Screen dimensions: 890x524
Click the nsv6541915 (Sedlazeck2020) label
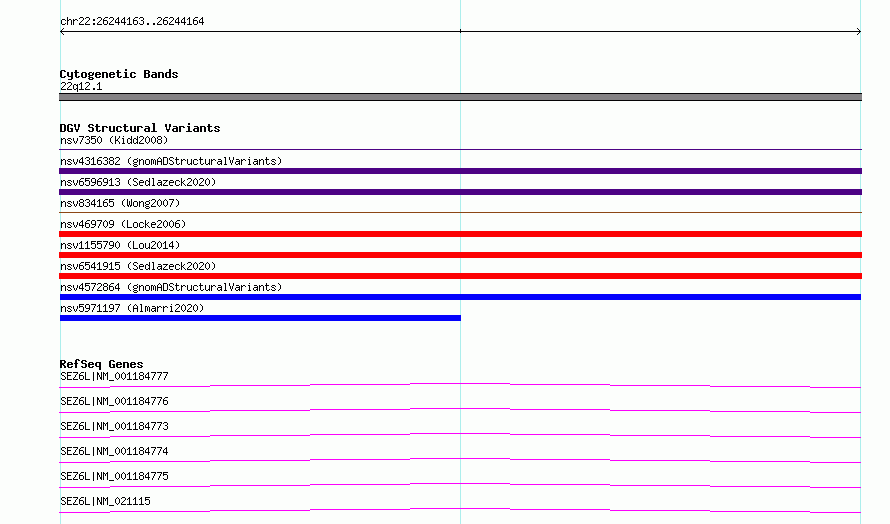(x=138, y=266)
